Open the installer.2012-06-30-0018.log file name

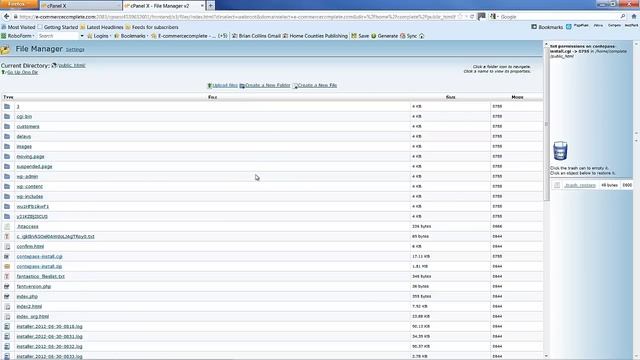click(49, 327)
